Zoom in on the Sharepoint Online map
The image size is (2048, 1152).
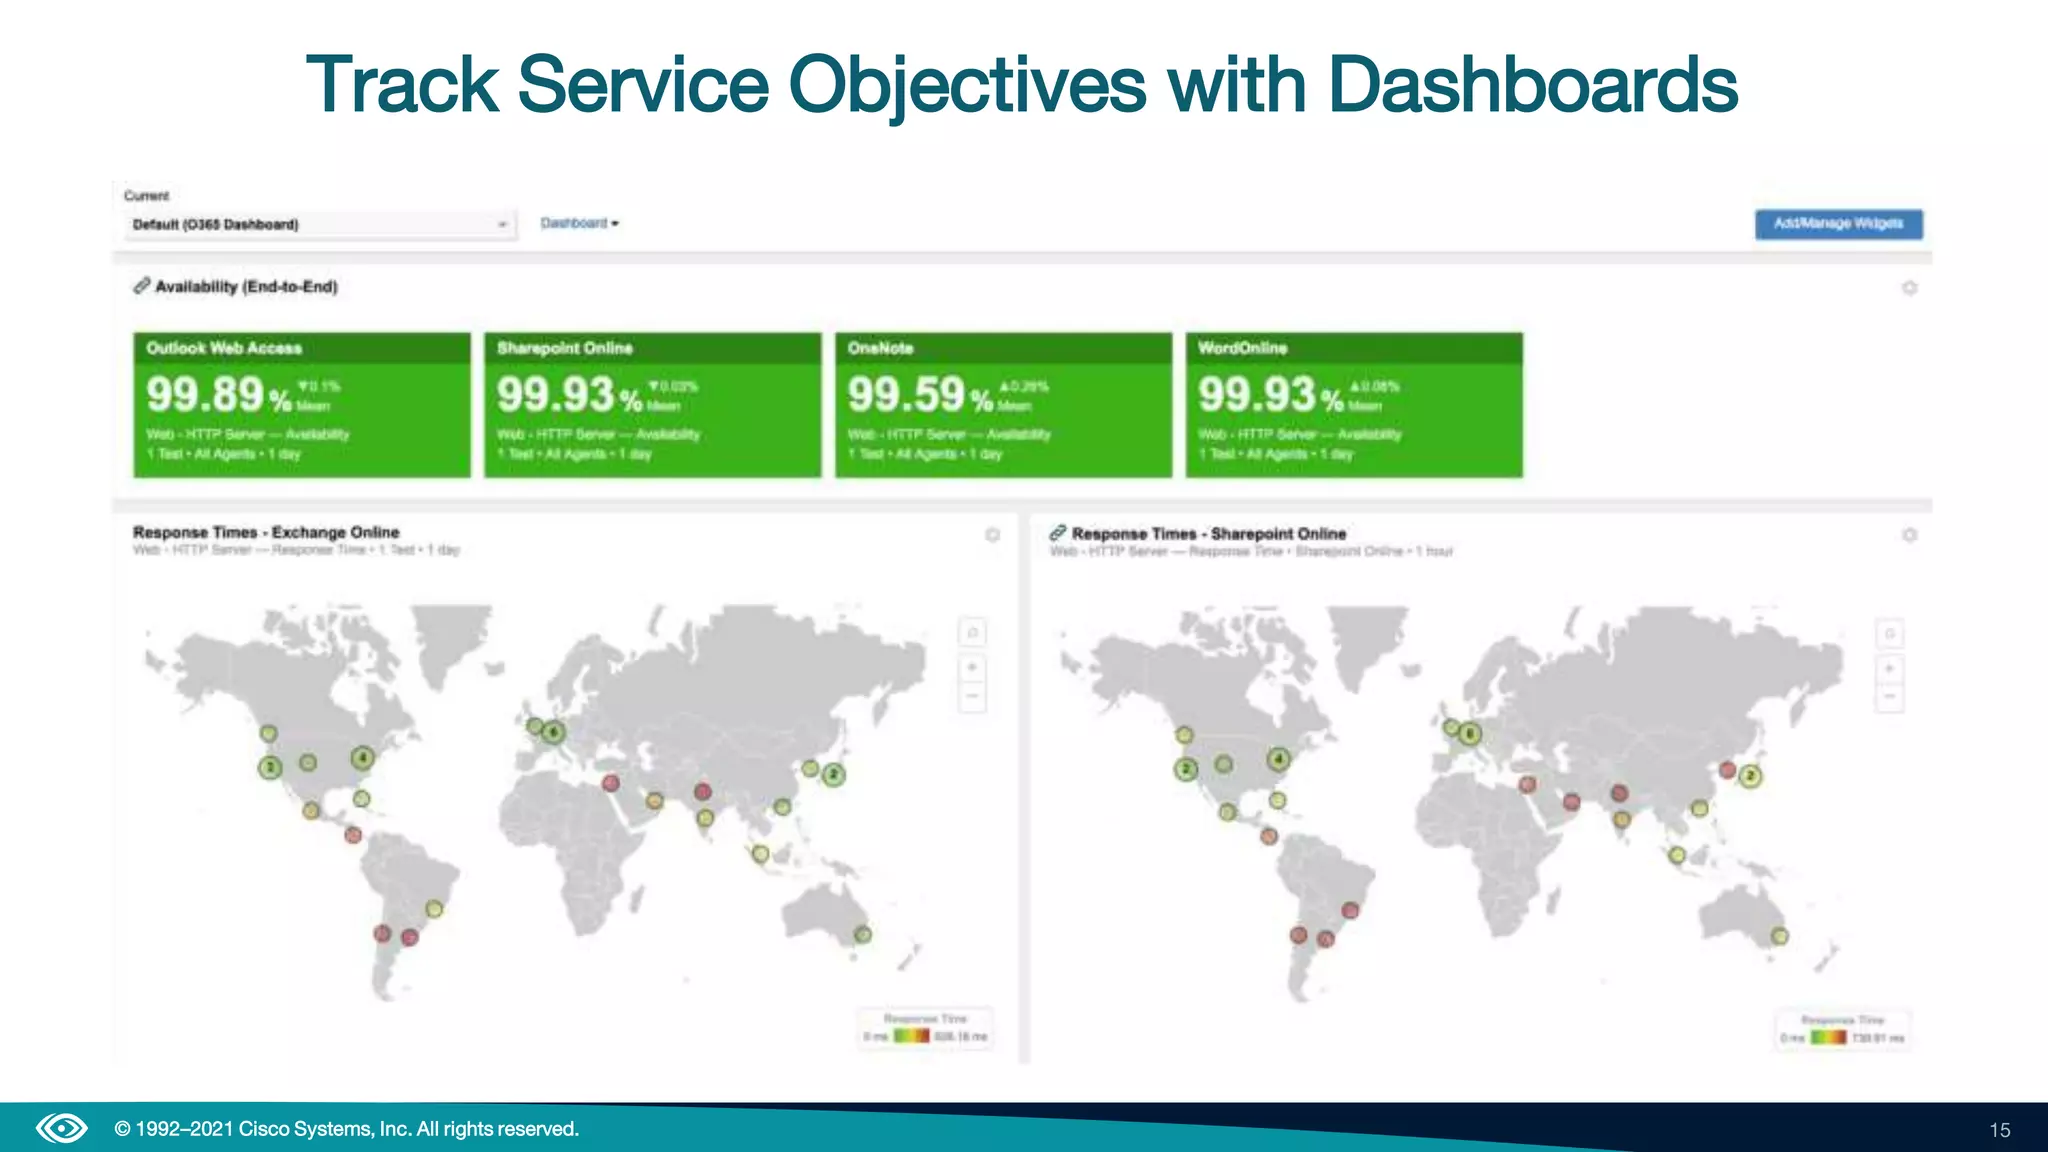(1889, 669)
